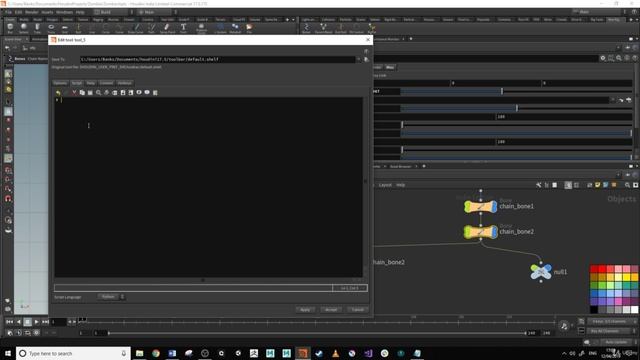The width and height of the screenshot is (640, 360).
Task: Click the stop playback button
Action: pos(27,322)
